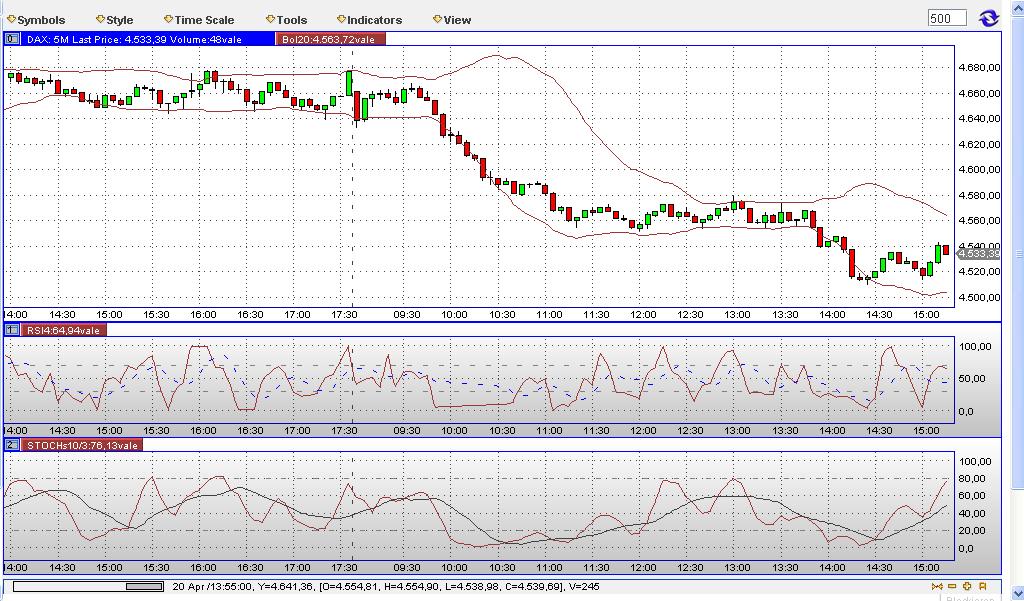Open the View menu

click(452, 18)
